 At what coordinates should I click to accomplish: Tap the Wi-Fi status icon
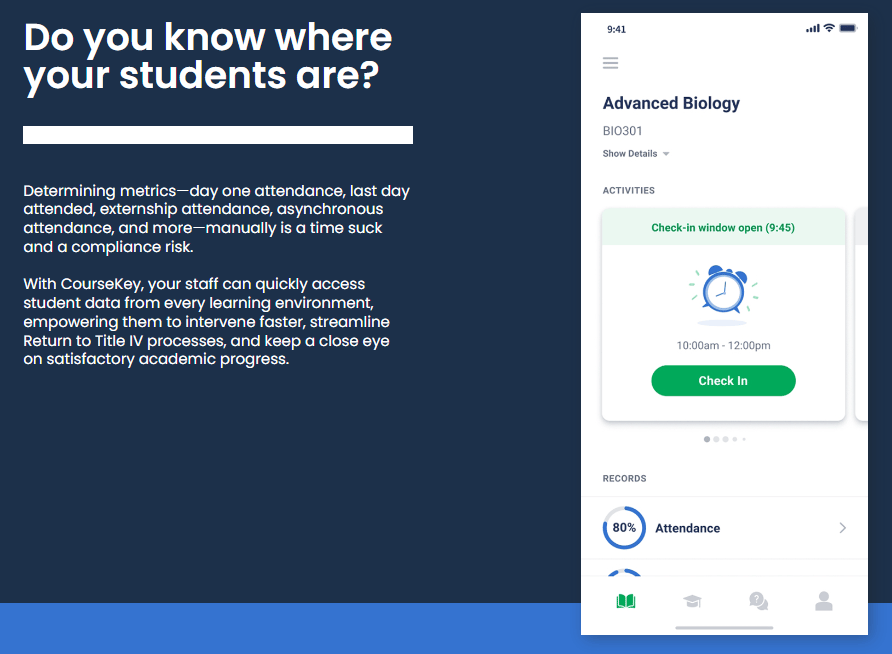(829, 28)
